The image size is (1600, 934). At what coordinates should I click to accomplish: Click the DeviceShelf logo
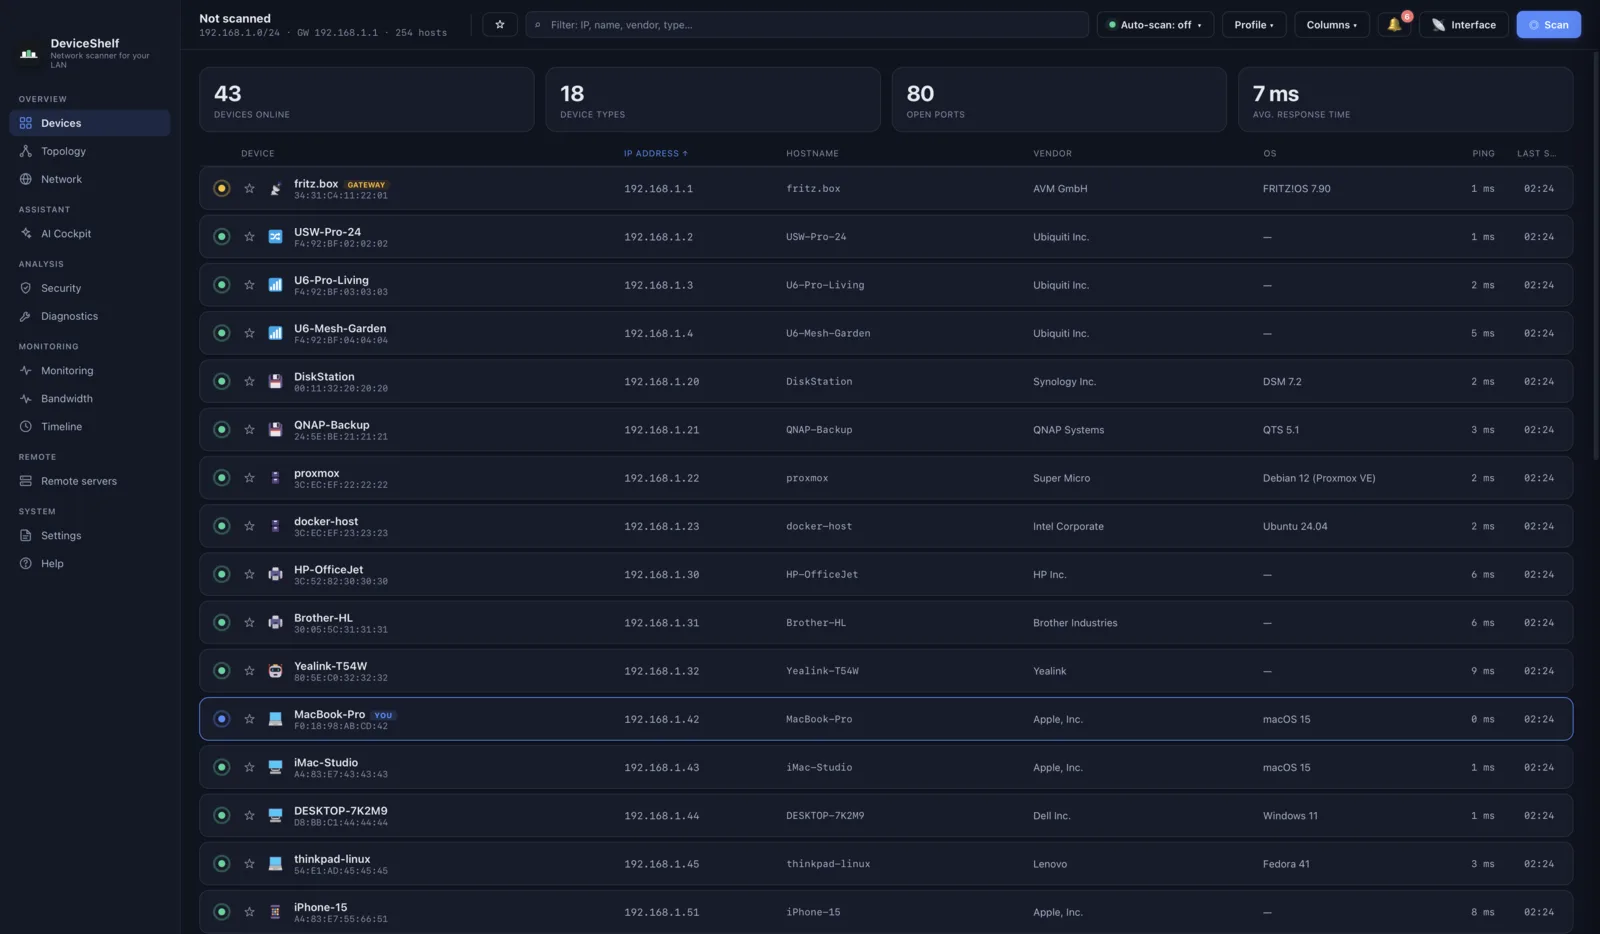(x=29, y=53)
